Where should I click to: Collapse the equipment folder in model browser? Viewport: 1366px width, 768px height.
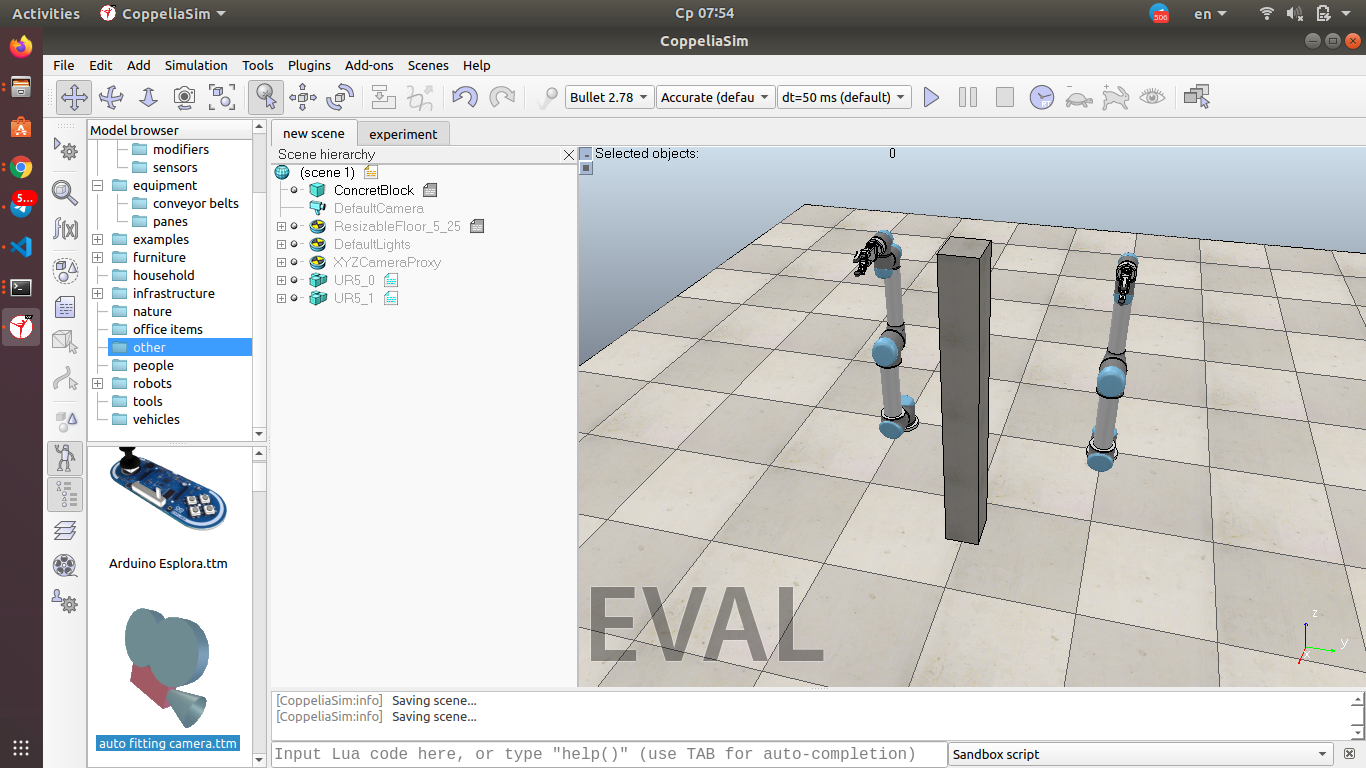point(97,185)
